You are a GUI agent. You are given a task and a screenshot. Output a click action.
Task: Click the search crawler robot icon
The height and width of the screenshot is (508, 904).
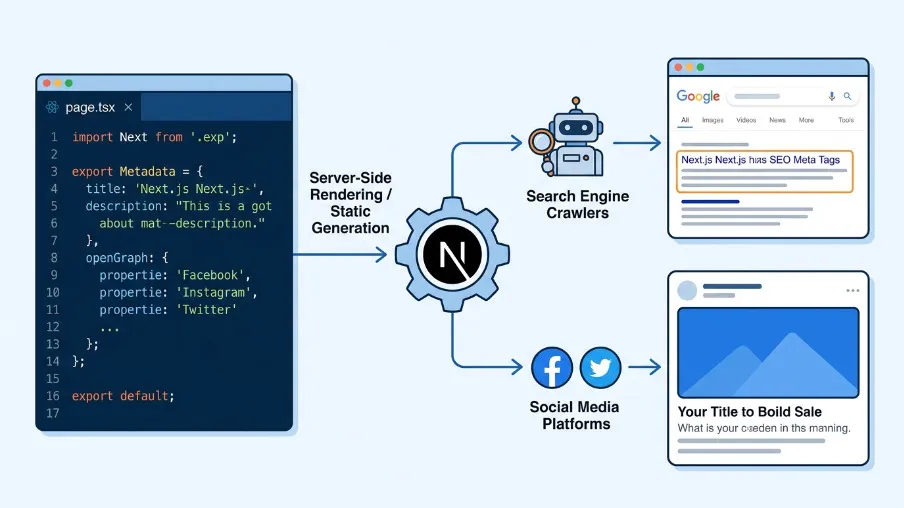click(567, 137)
